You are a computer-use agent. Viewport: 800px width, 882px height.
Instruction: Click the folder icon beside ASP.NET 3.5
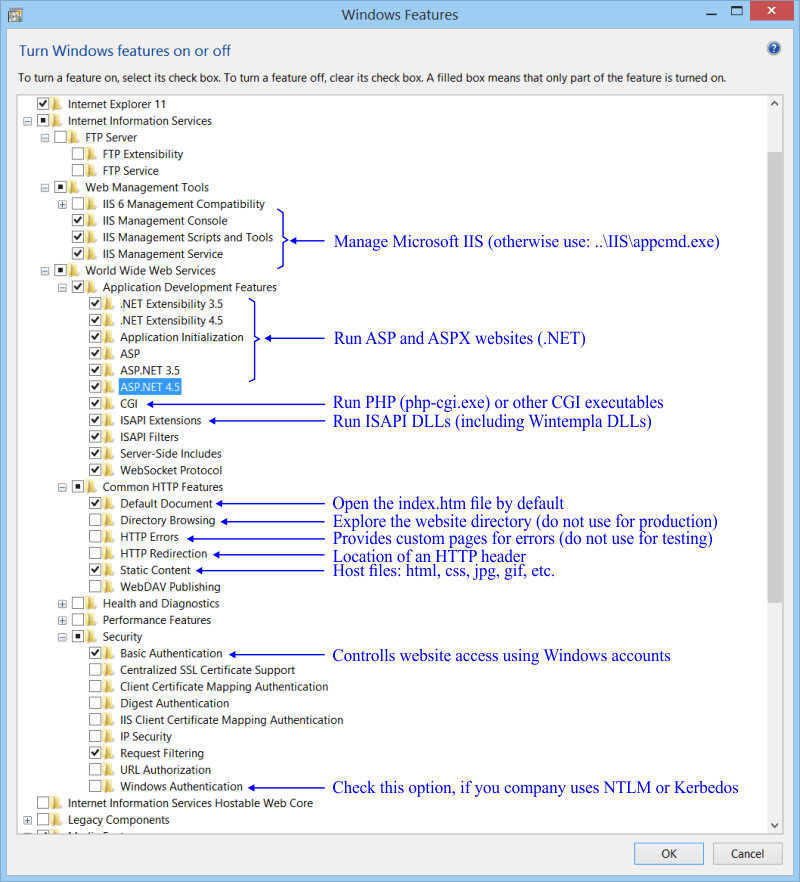110,370
